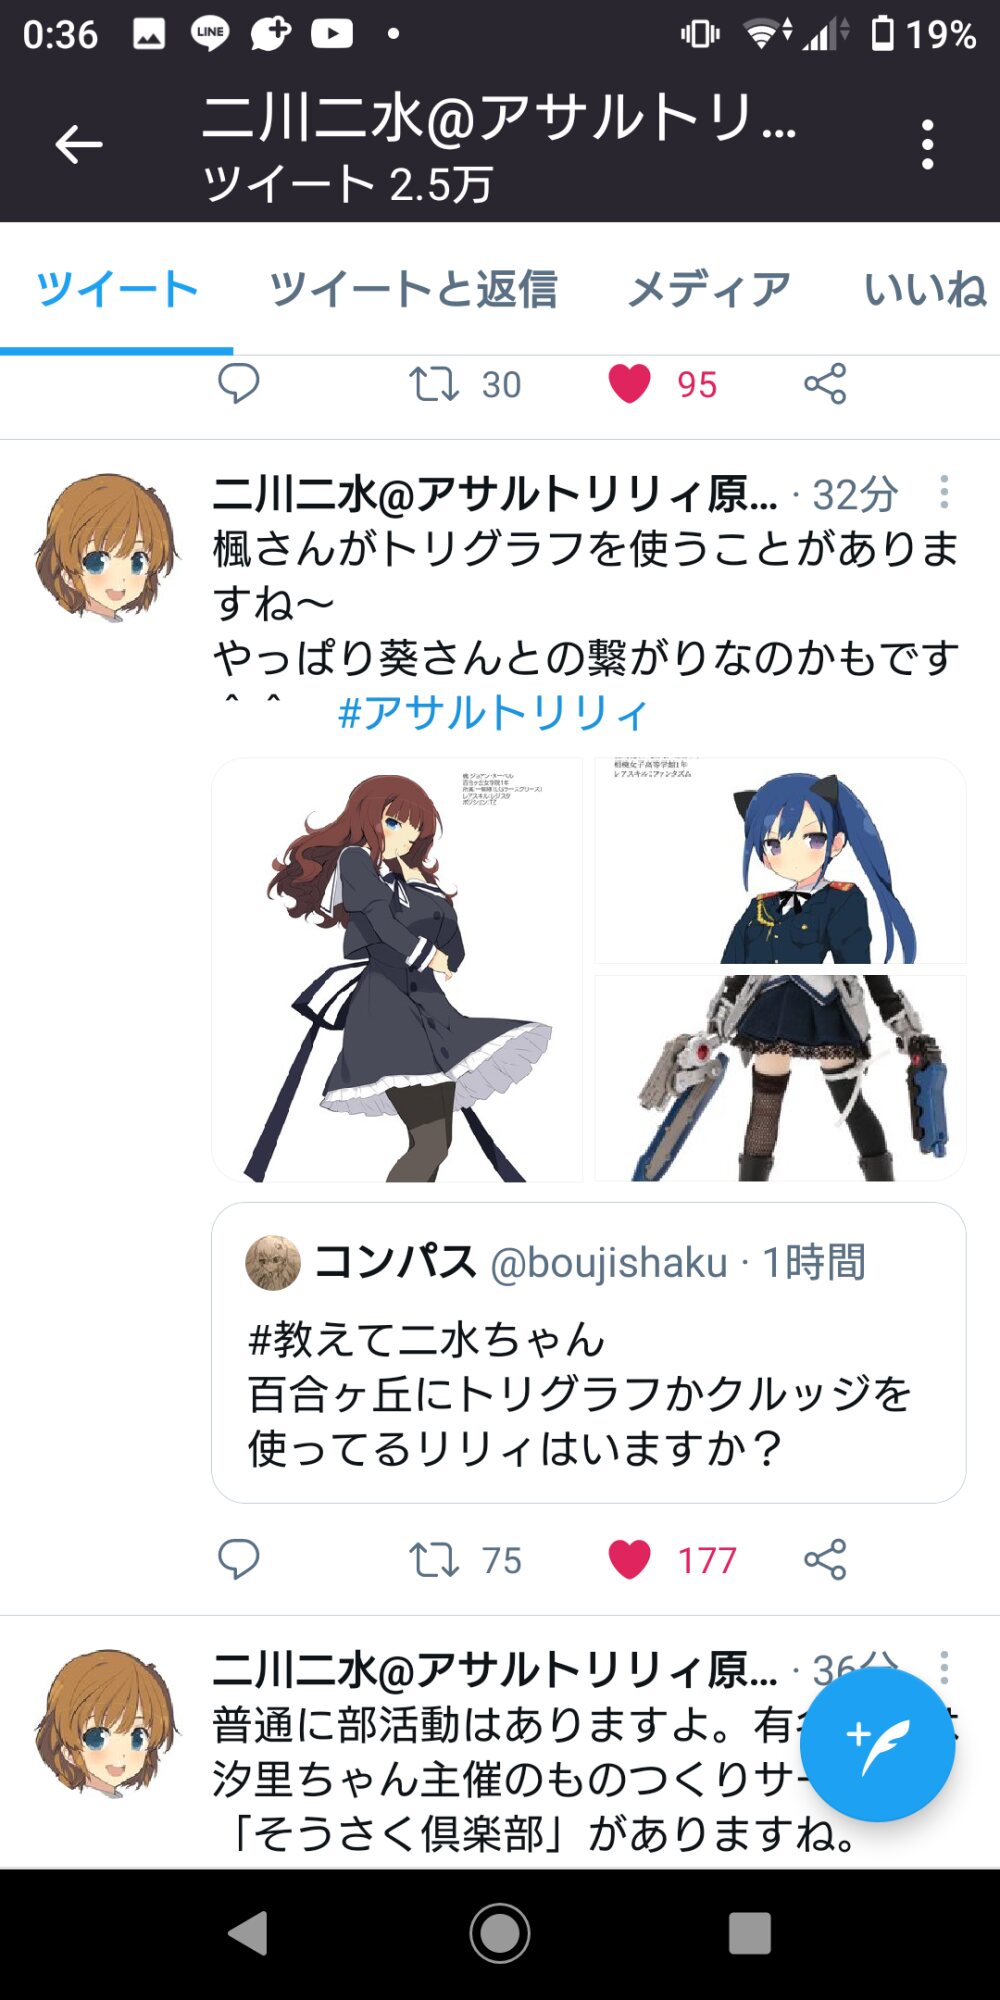Open the profile header overflow menu
The width and height of the screenshot is (1000, 2000).
tap(928, 145)
